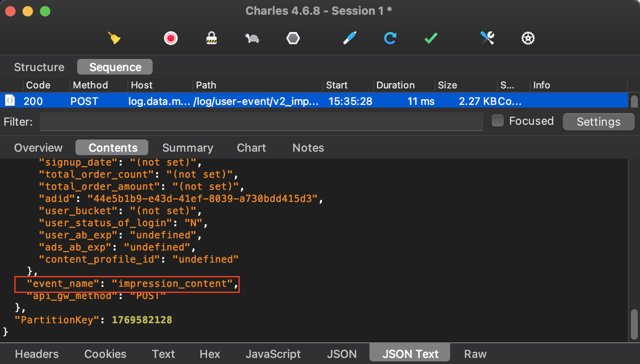This screenshot has width=640, height=364.
Task: Click the /log/user-event/v2_imp path cell
Action: 256,101
